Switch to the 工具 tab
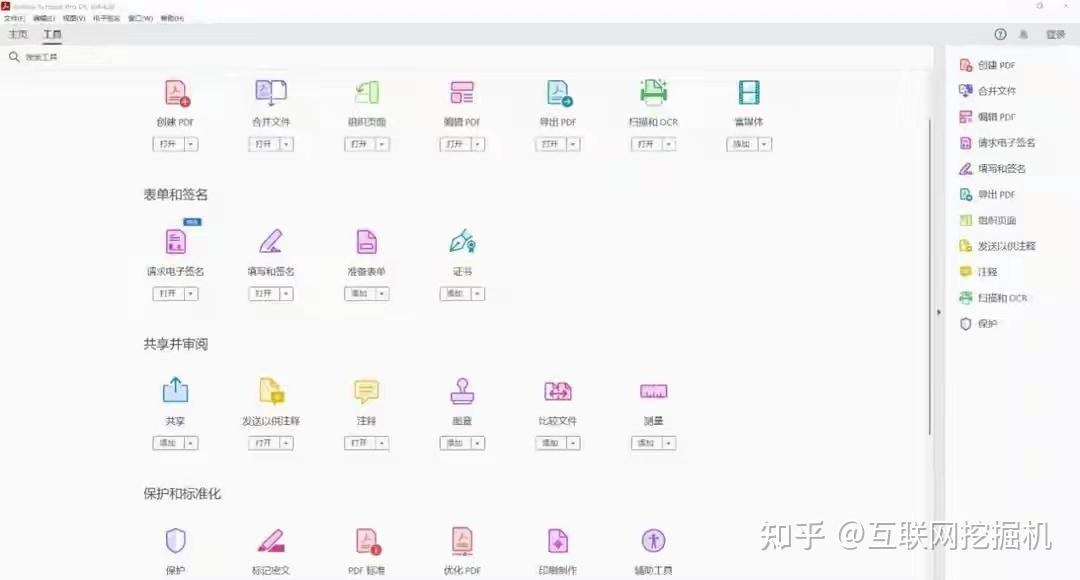The width and height of the screenshot is (1080, 580). click(x=52, y=34)
